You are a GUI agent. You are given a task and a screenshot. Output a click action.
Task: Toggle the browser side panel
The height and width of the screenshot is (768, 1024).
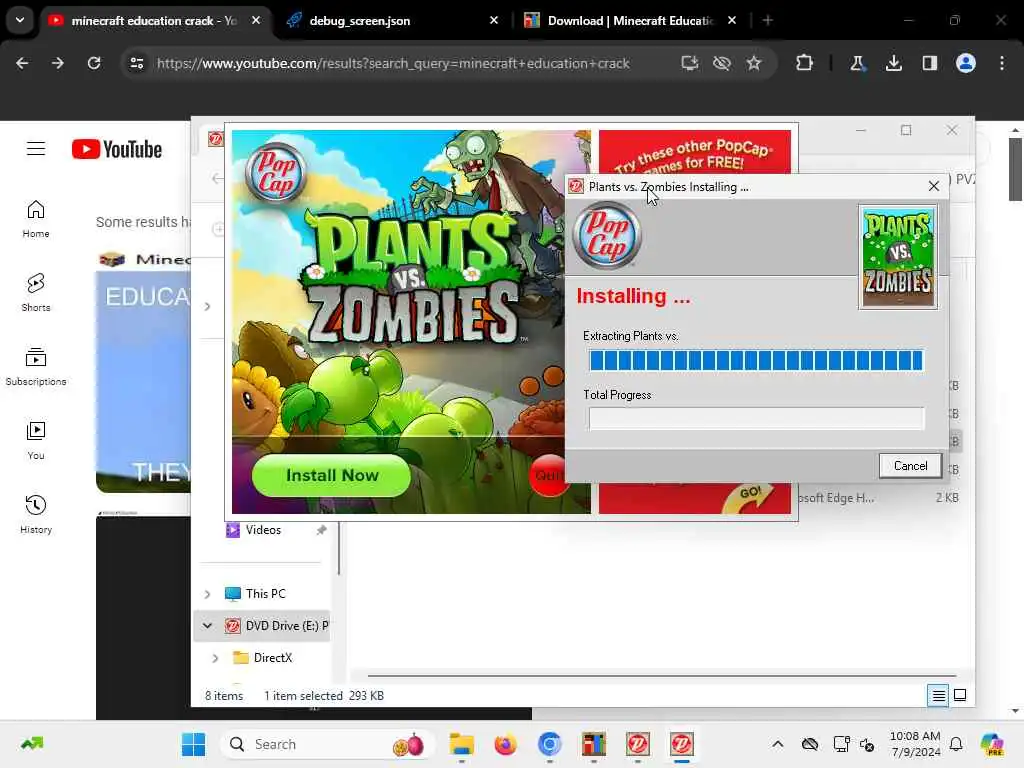(930, 63)
